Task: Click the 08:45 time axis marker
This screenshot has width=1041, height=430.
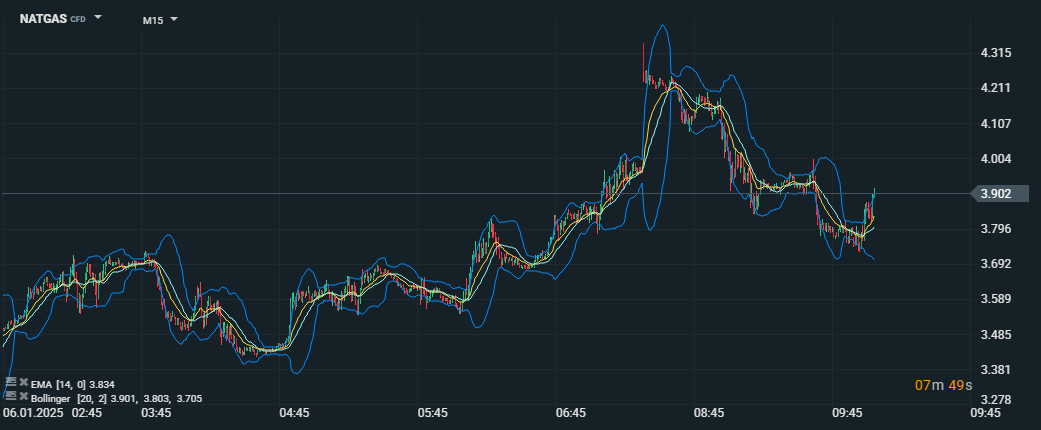Action: [x=709, y=413]
